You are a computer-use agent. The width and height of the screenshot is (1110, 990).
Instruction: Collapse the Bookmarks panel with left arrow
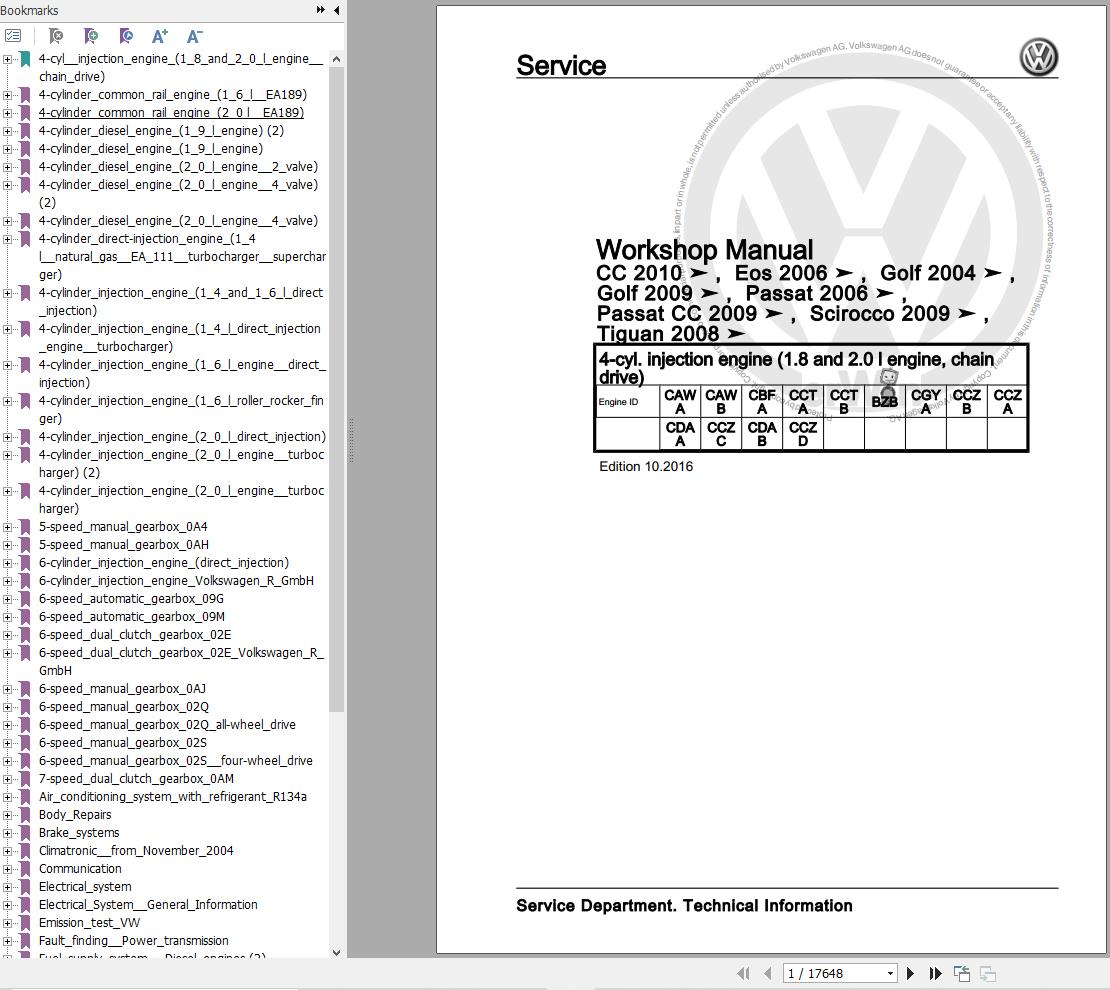[x=336, y=10]
